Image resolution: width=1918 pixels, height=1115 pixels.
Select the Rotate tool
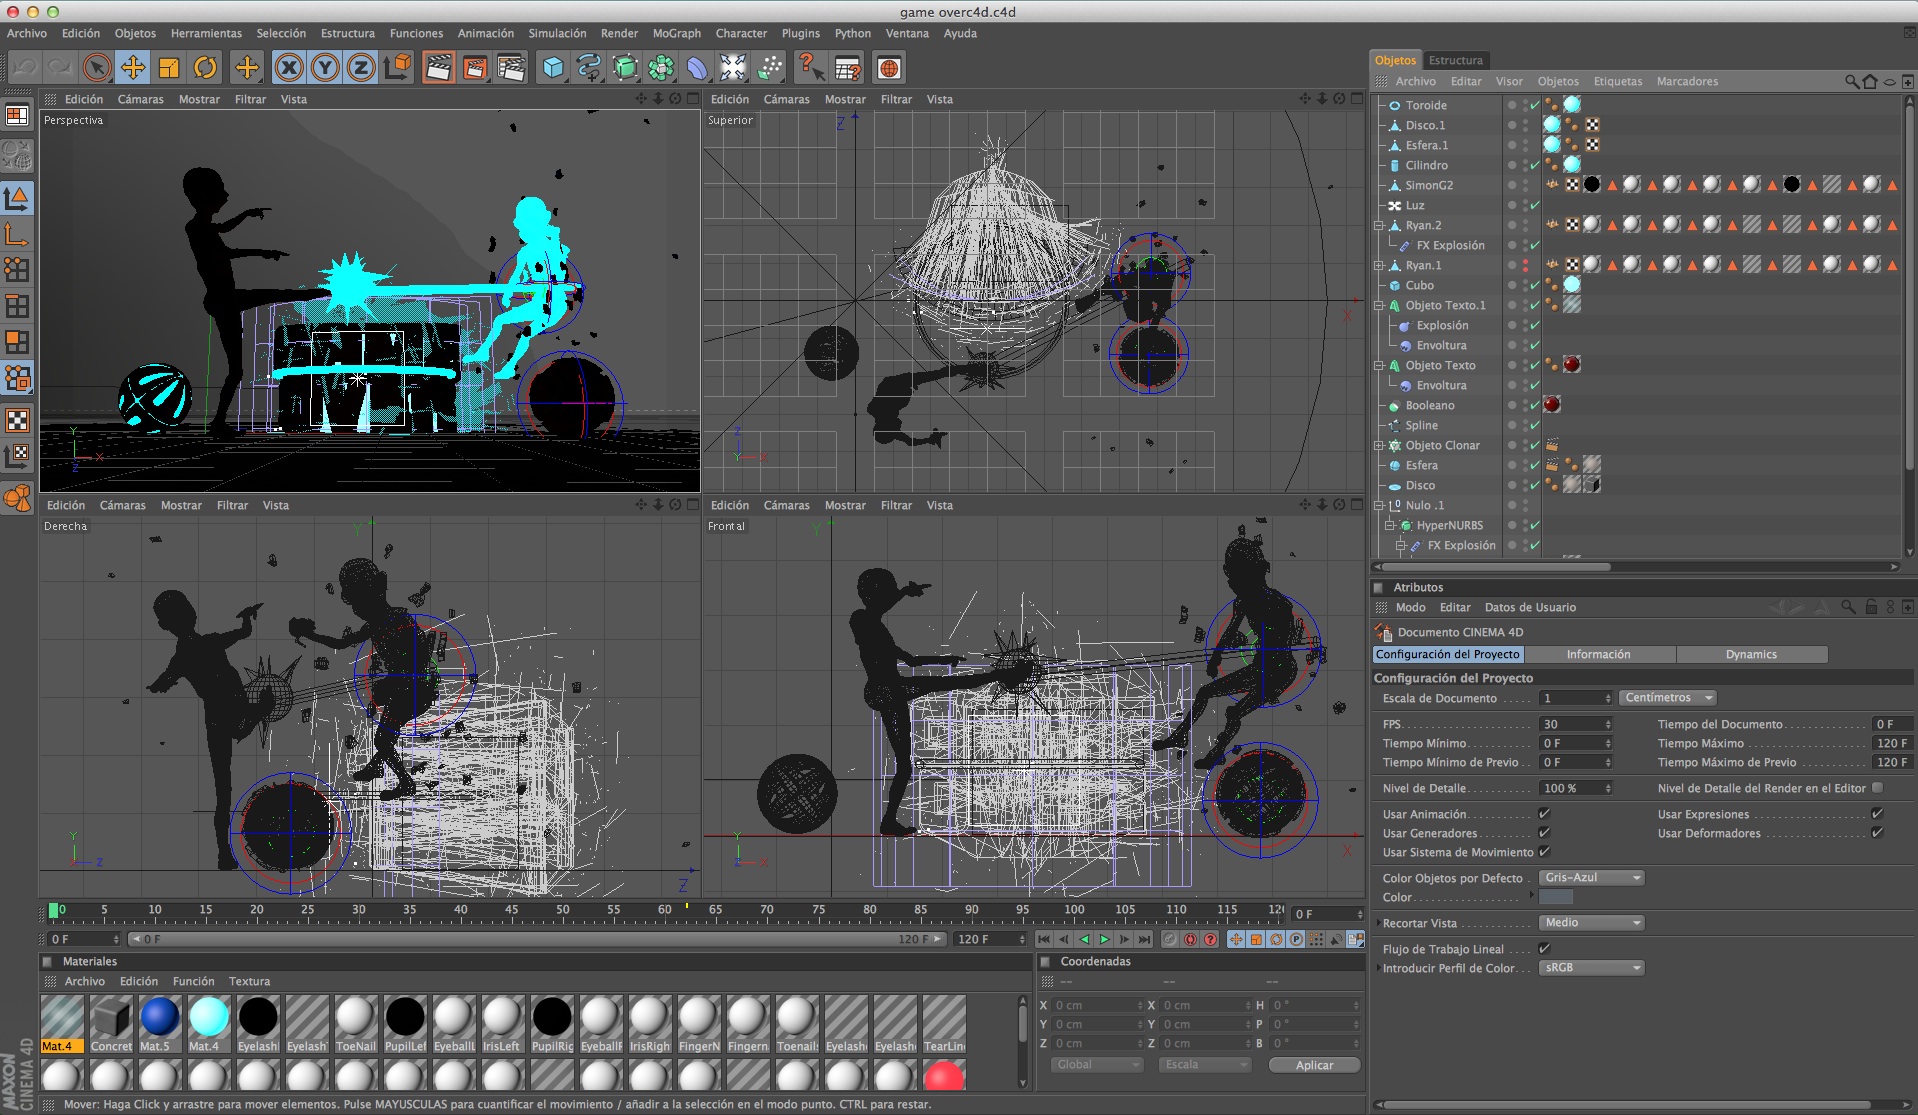205,68
